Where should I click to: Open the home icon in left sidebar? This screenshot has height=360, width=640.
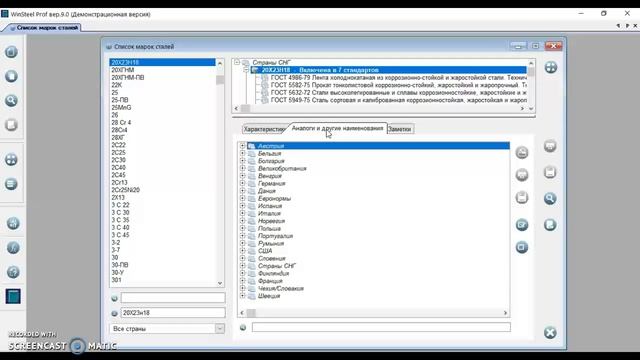(11, 52)
